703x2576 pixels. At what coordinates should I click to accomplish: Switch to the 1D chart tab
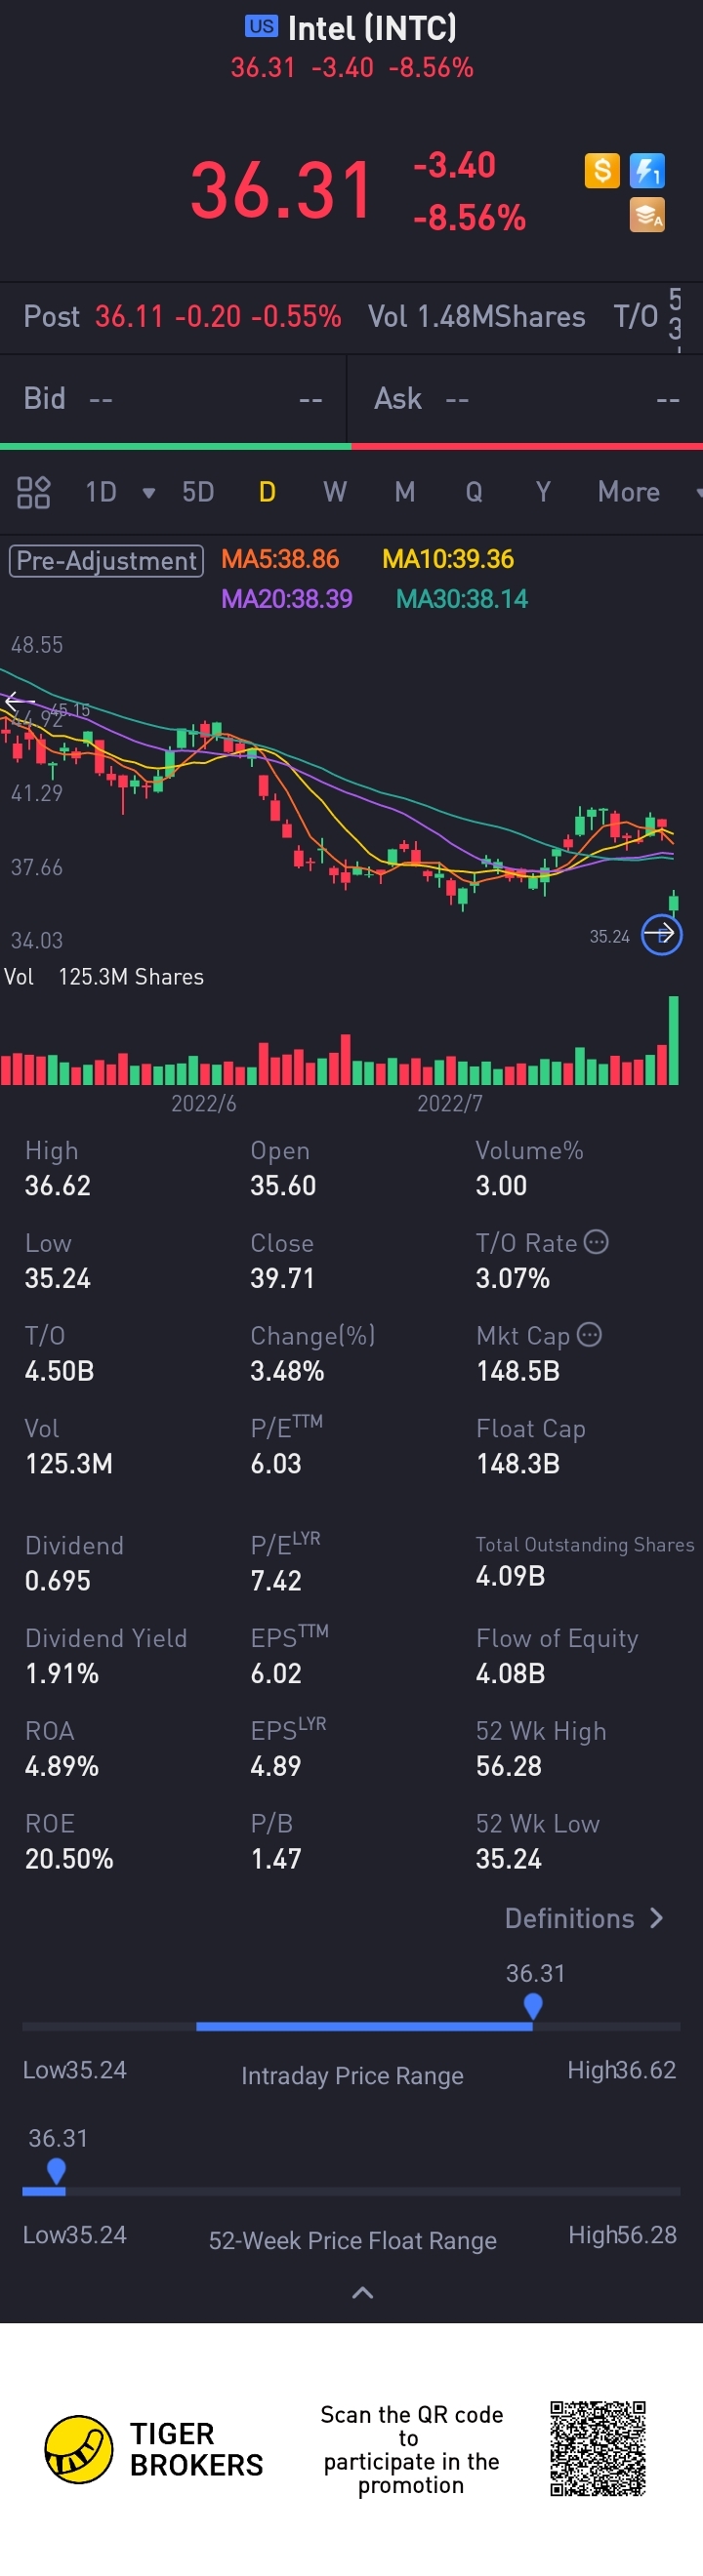[101, 492]
